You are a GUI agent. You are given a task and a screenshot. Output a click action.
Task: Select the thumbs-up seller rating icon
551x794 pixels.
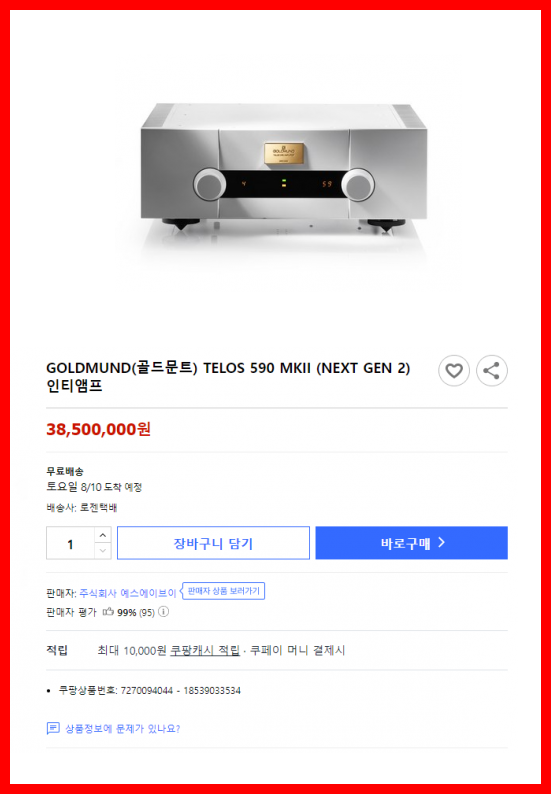tap(108, 612)
